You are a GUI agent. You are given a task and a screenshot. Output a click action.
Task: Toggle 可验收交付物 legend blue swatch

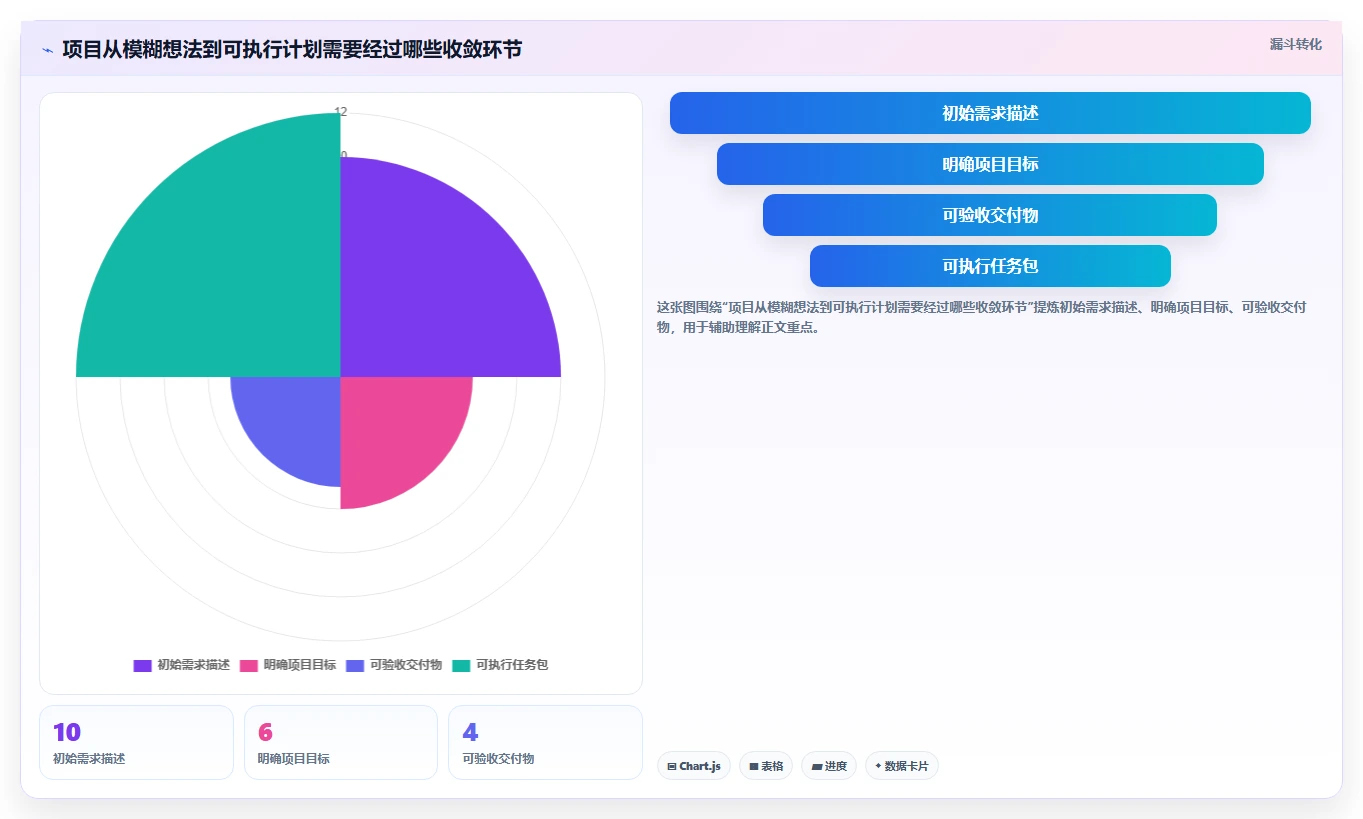click(x=355, y=665)
